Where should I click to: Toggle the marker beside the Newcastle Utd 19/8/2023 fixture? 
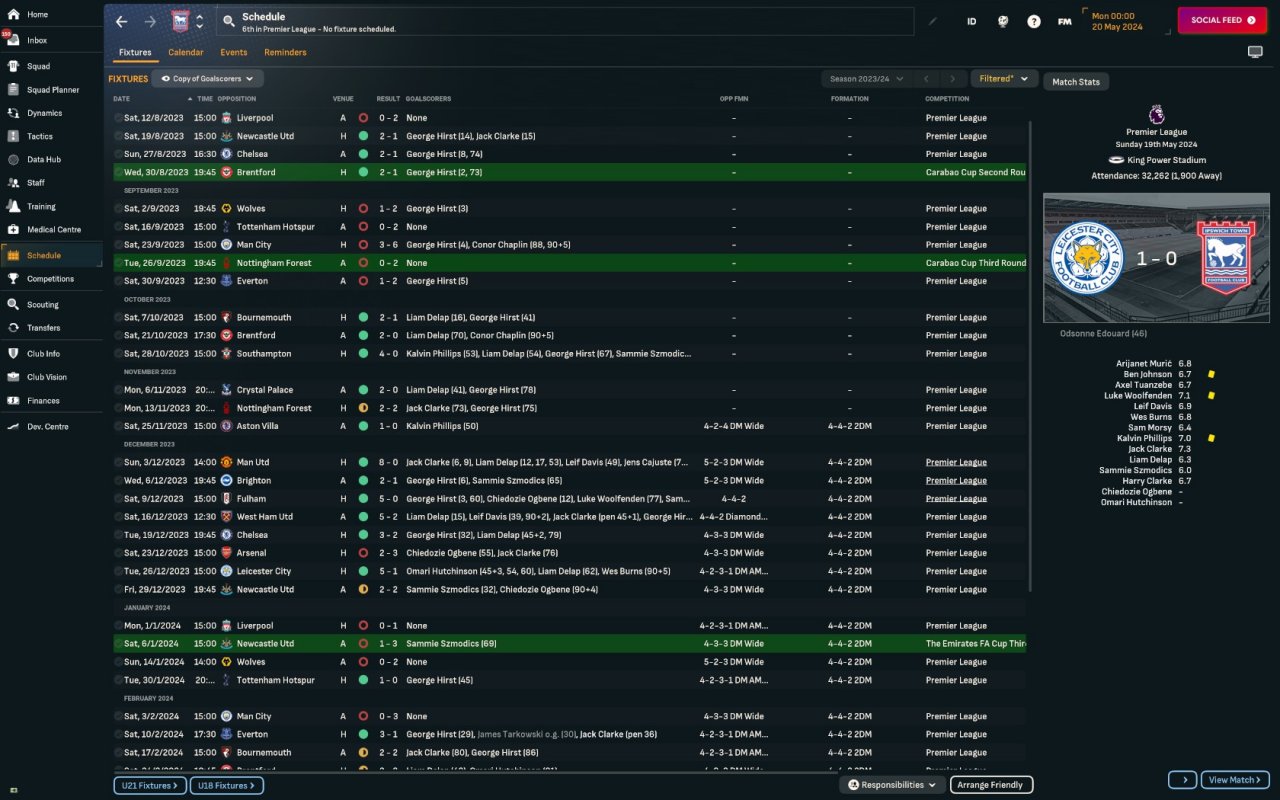tap(118, 136)
